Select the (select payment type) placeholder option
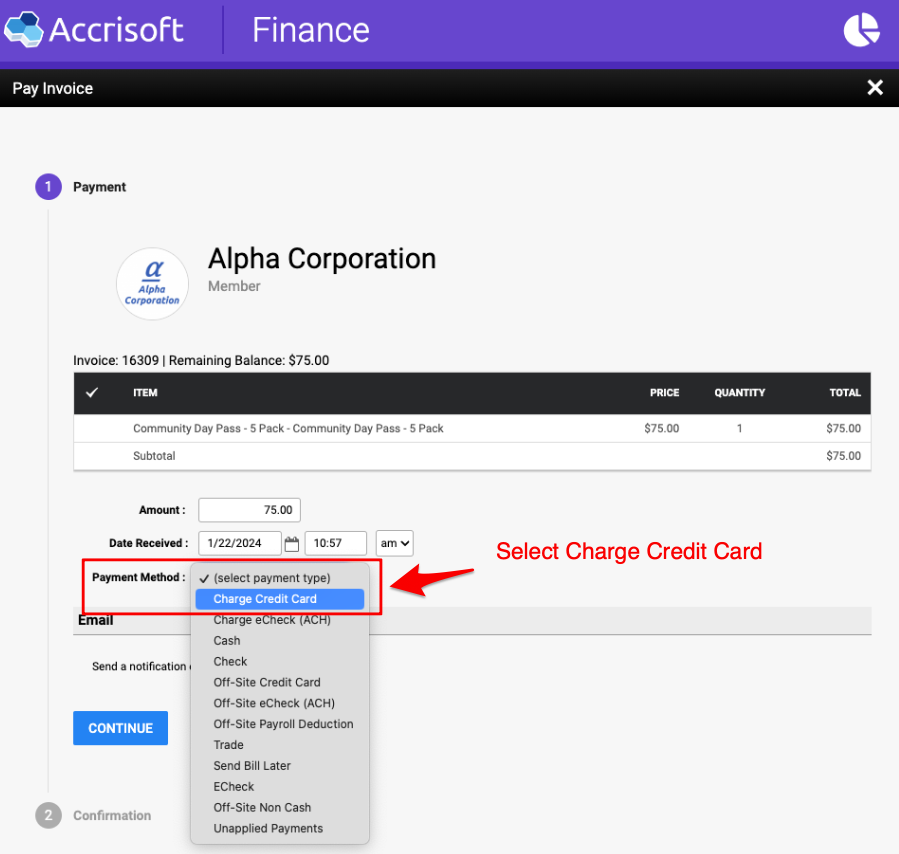The image size is (899, 854). pyautogui.click(x=272, y=578)
